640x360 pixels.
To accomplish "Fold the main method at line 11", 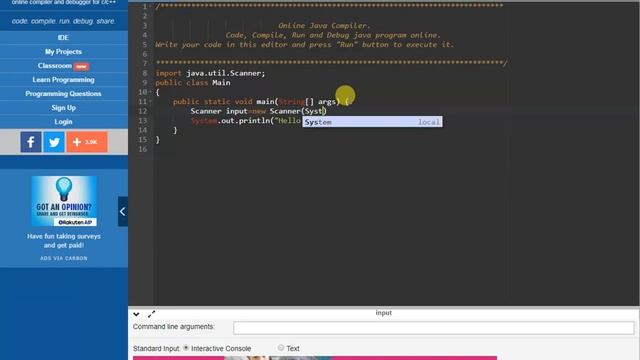I will (x=150, y=102).
